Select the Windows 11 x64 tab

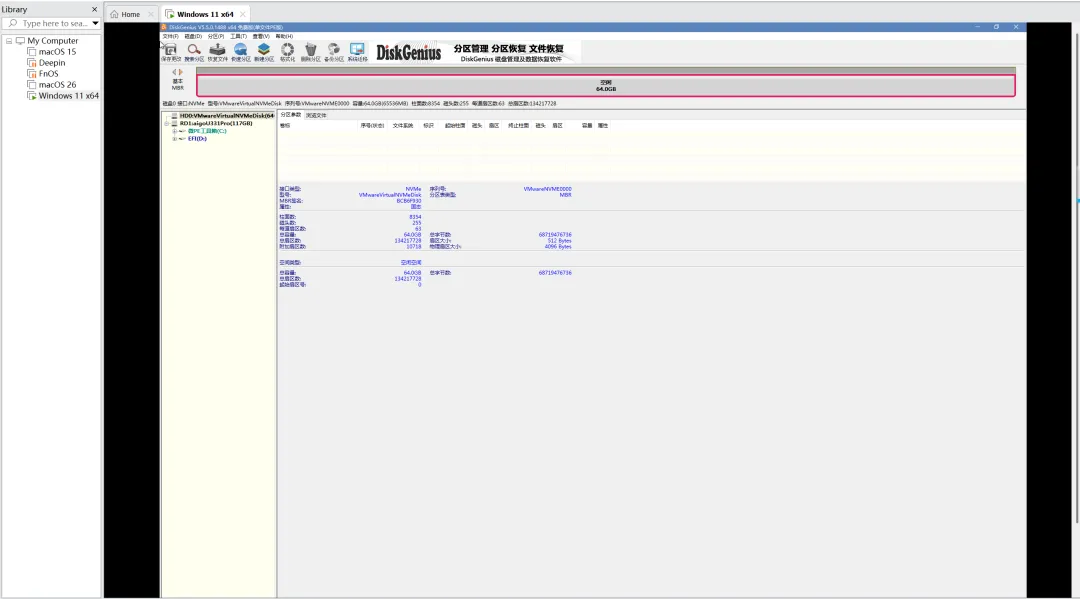point(205,14)
